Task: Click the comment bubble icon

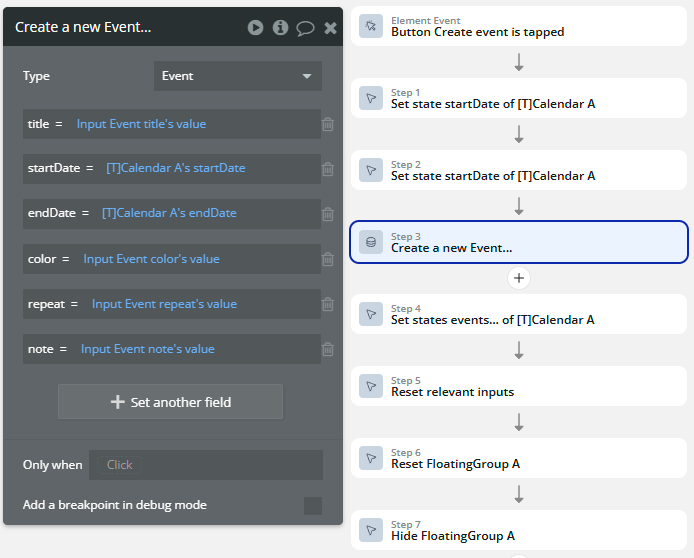Action: coord(306,27)
